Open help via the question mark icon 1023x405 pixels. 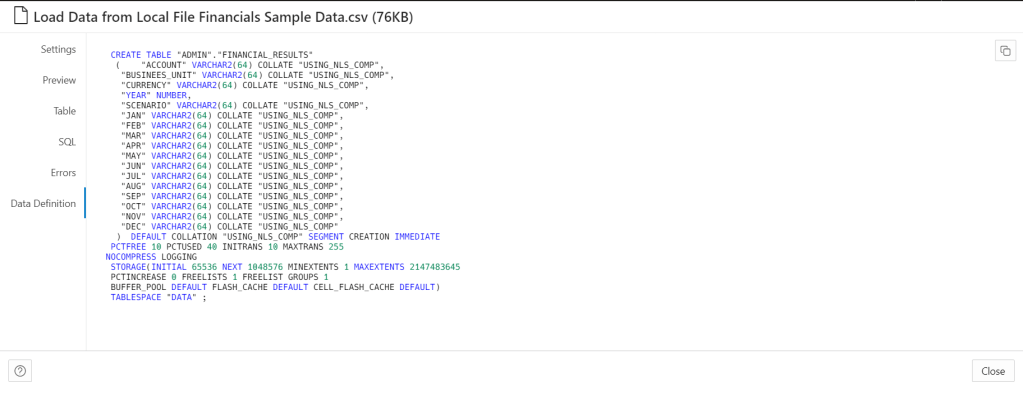(x=20, y=371)
